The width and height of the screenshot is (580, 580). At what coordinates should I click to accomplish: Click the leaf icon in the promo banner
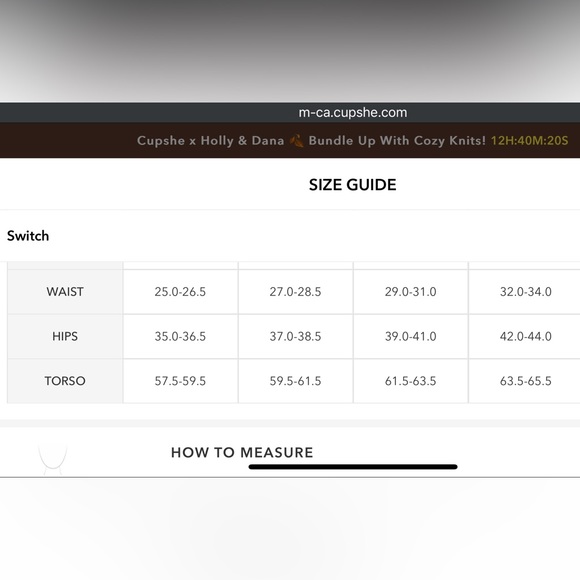(296, 141)
